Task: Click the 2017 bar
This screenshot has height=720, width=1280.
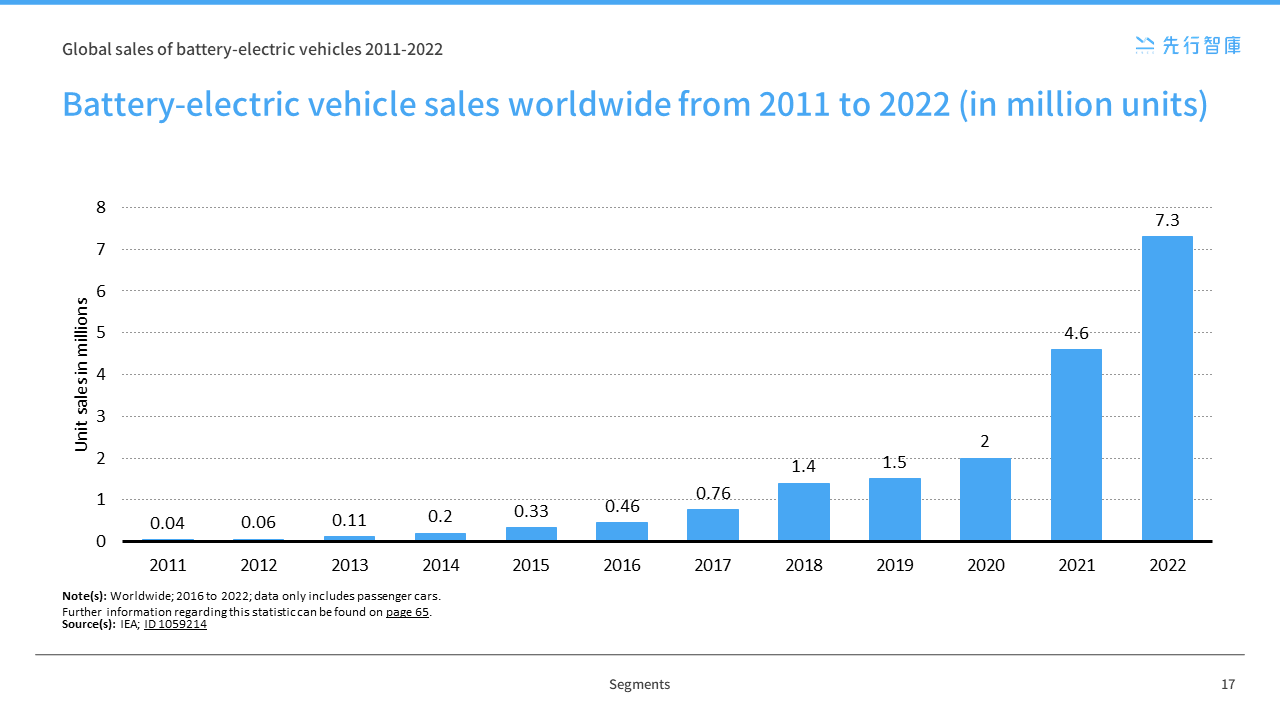Action: point(713,525)
